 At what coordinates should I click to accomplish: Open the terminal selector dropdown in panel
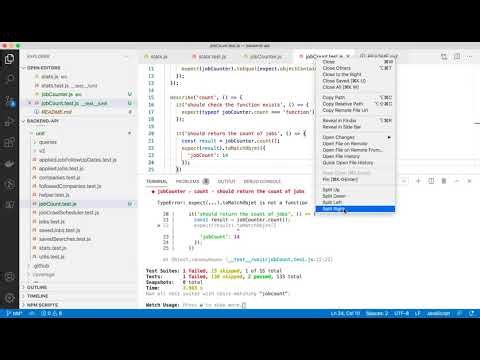click(404, 181)
